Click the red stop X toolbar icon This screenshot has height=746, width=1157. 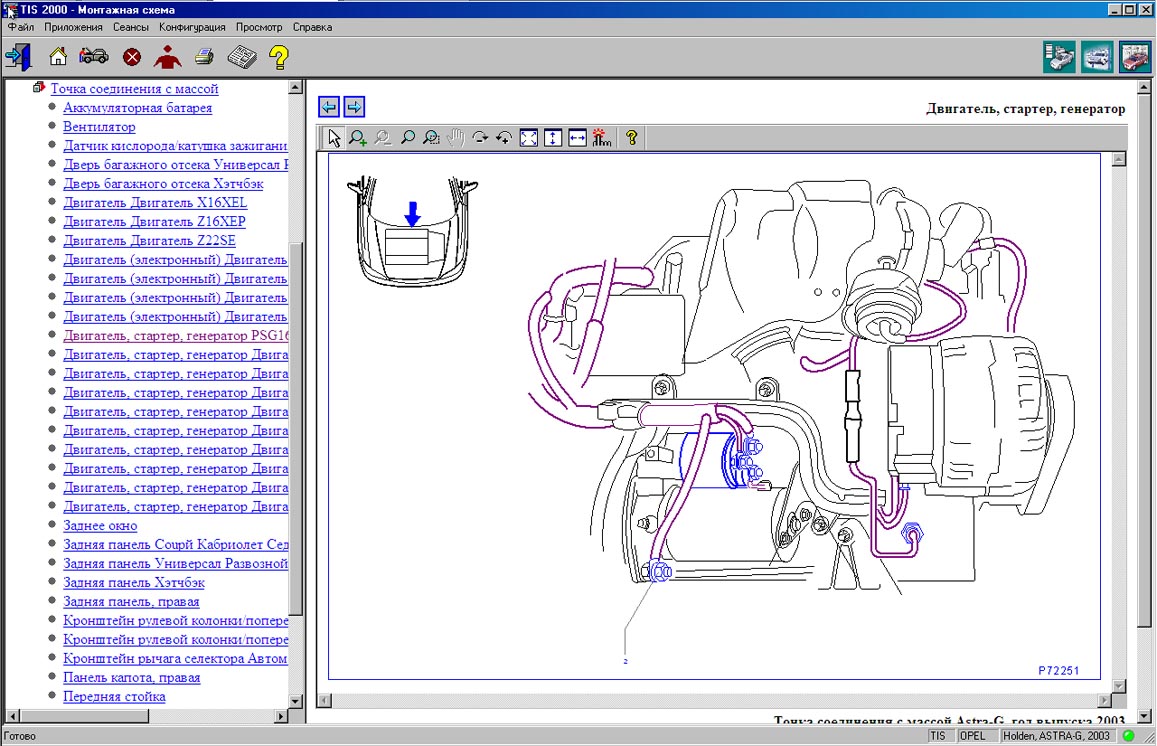point(132,57)
